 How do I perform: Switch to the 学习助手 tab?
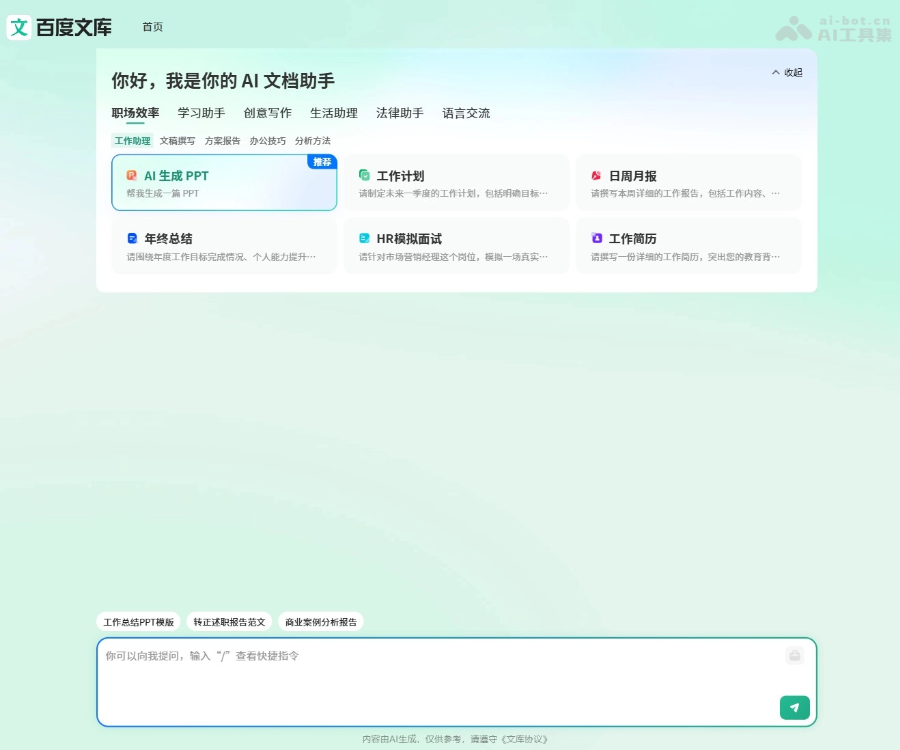pos(202,113)
